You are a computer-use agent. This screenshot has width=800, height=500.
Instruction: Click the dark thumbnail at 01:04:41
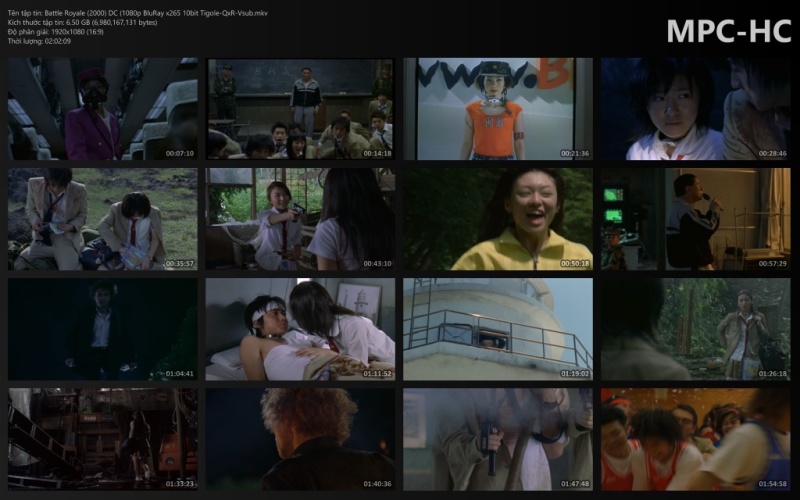tap(103, 329)
